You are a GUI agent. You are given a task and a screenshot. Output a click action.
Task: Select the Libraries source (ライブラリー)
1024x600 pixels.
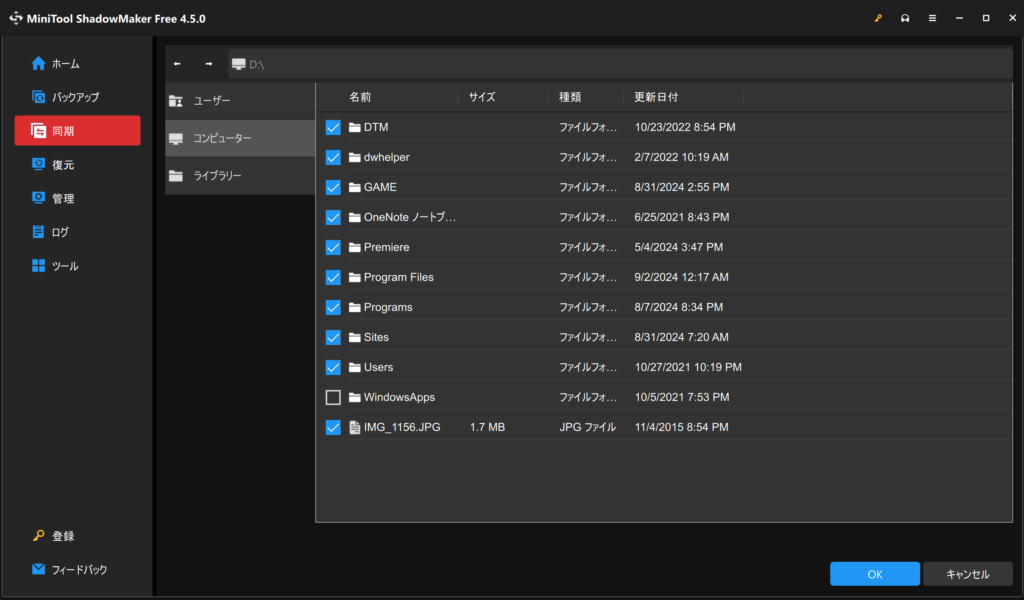click(240, 176)
